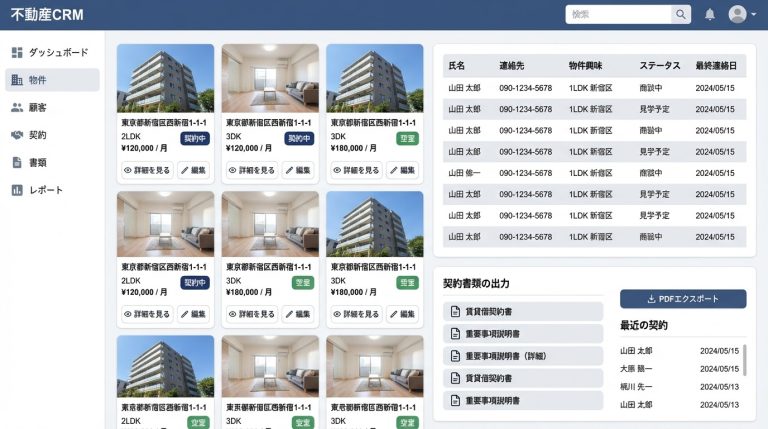Click the 最終連絡日 column header
The image size is (768, 429).
[716, 65]
